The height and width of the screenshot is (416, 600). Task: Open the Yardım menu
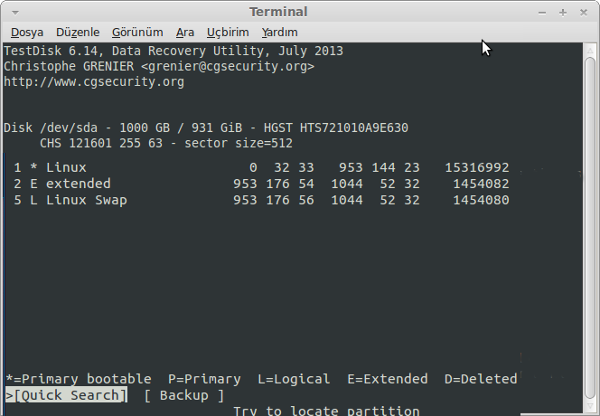tap(279, 33)
